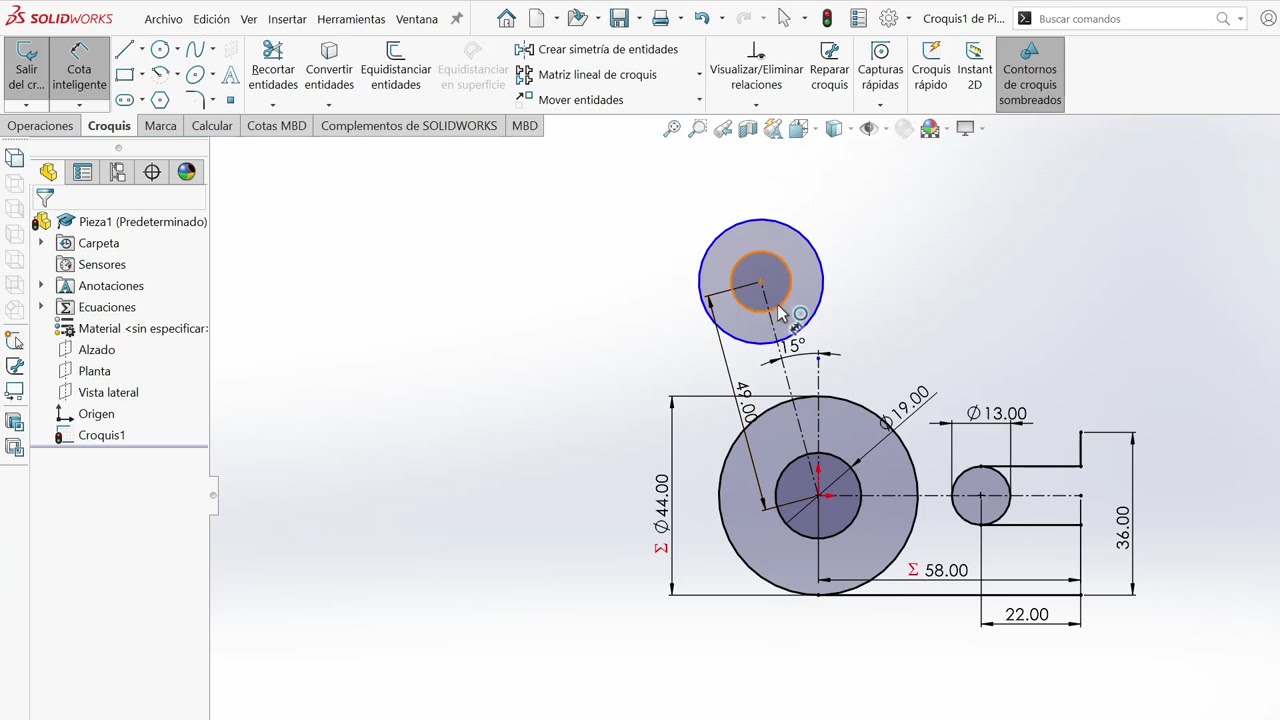Screen dimensions: 1280x720
Task: Select the Corner Rectangle tool
Action: [x=124, y=74]
